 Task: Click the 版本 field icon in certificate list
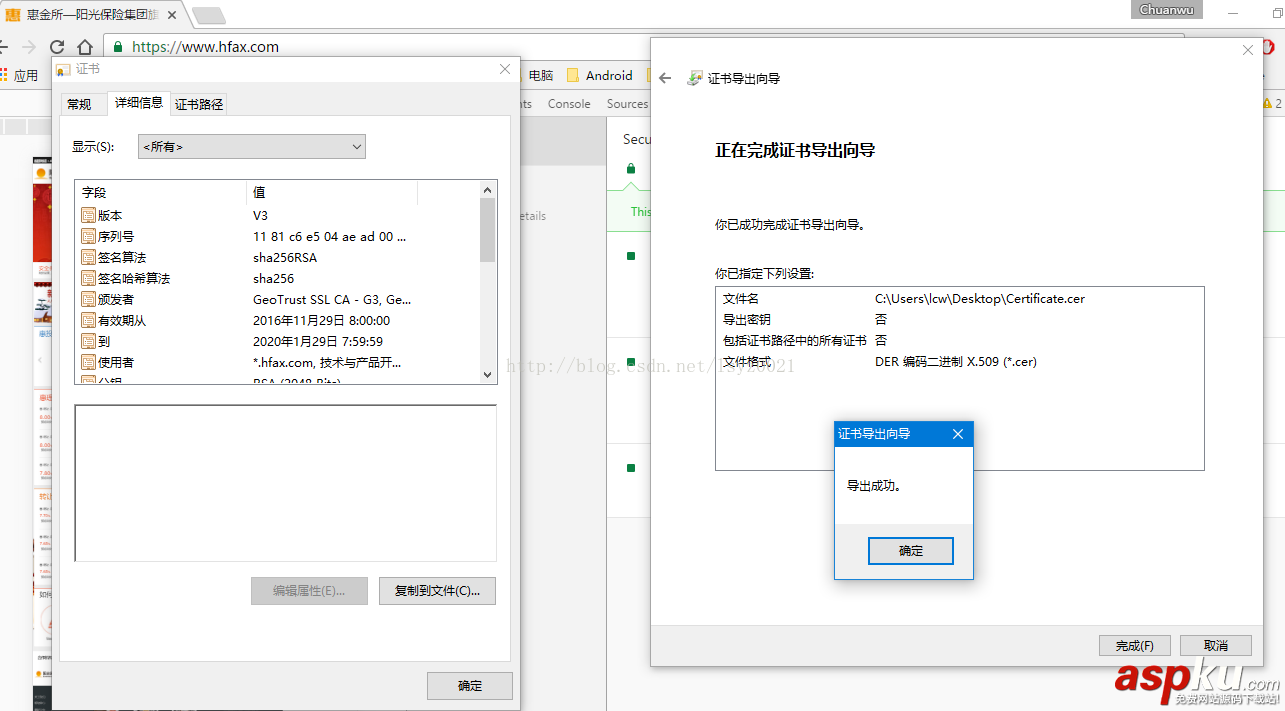[x=89, y=215]
